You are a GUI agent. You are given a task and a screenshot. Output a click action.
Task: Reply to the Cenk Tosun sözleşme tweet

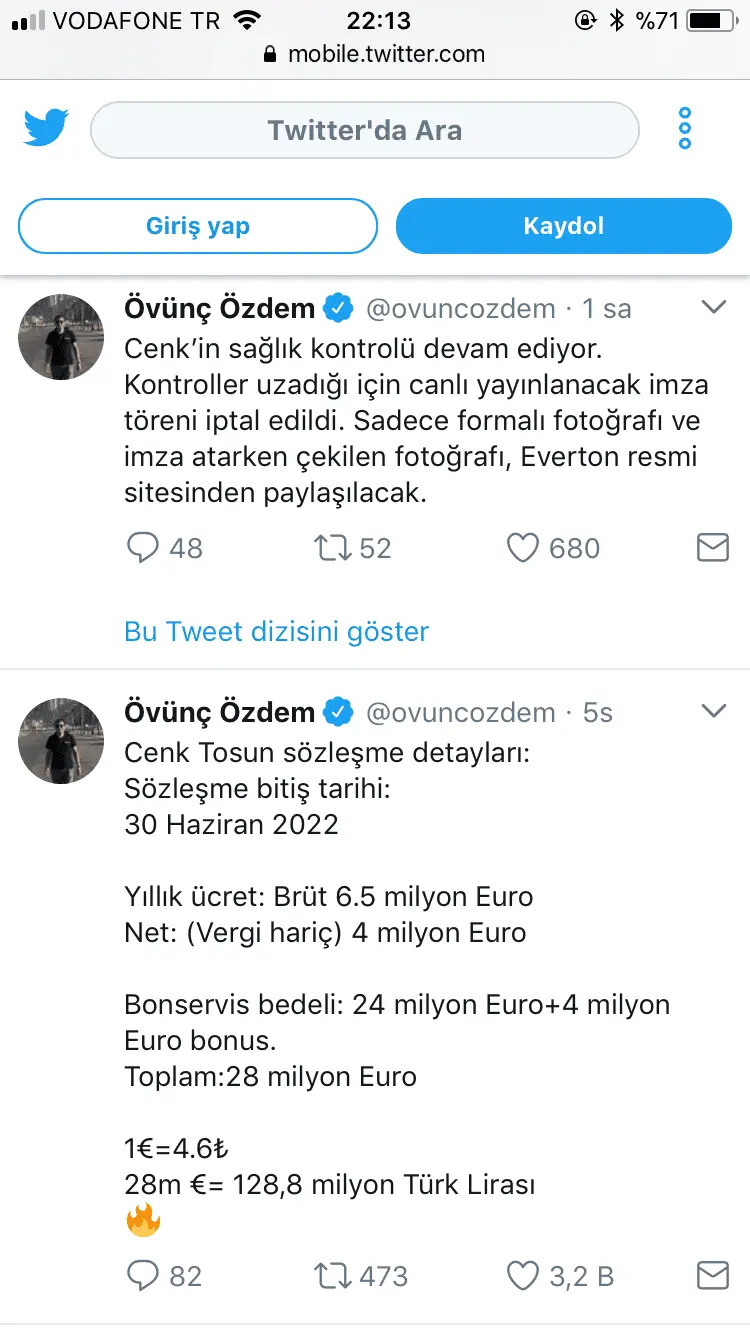coord(145,1275)
